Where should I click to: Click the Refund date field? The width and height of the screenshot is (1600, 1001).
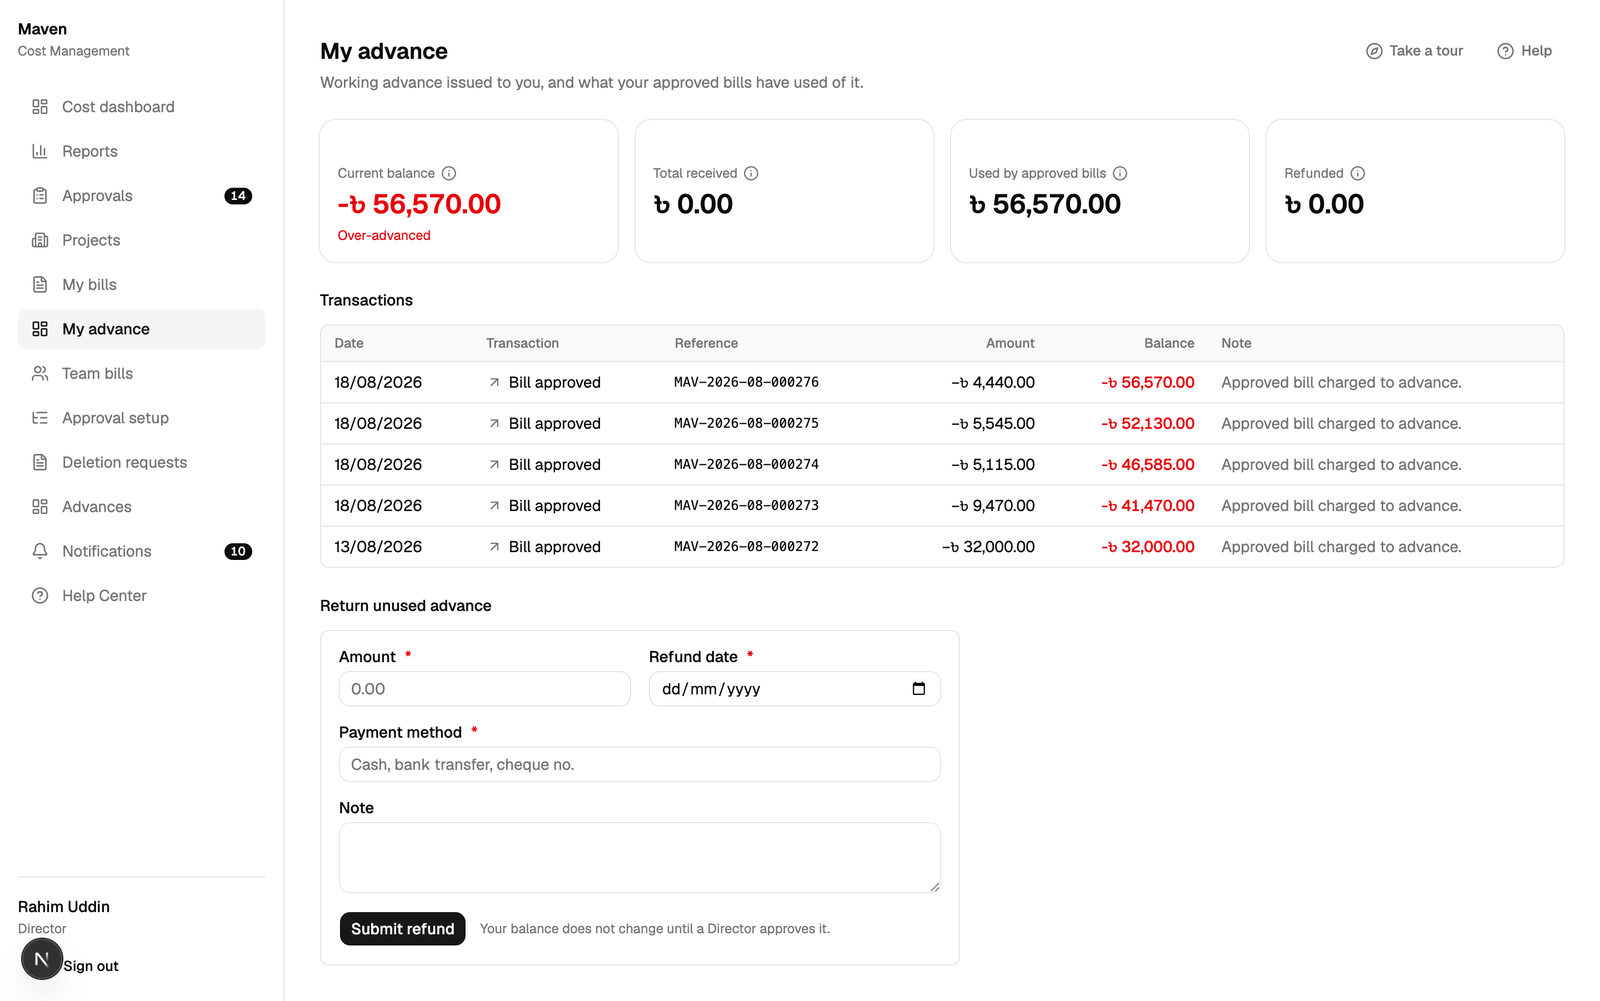click(x=795, y=689)
